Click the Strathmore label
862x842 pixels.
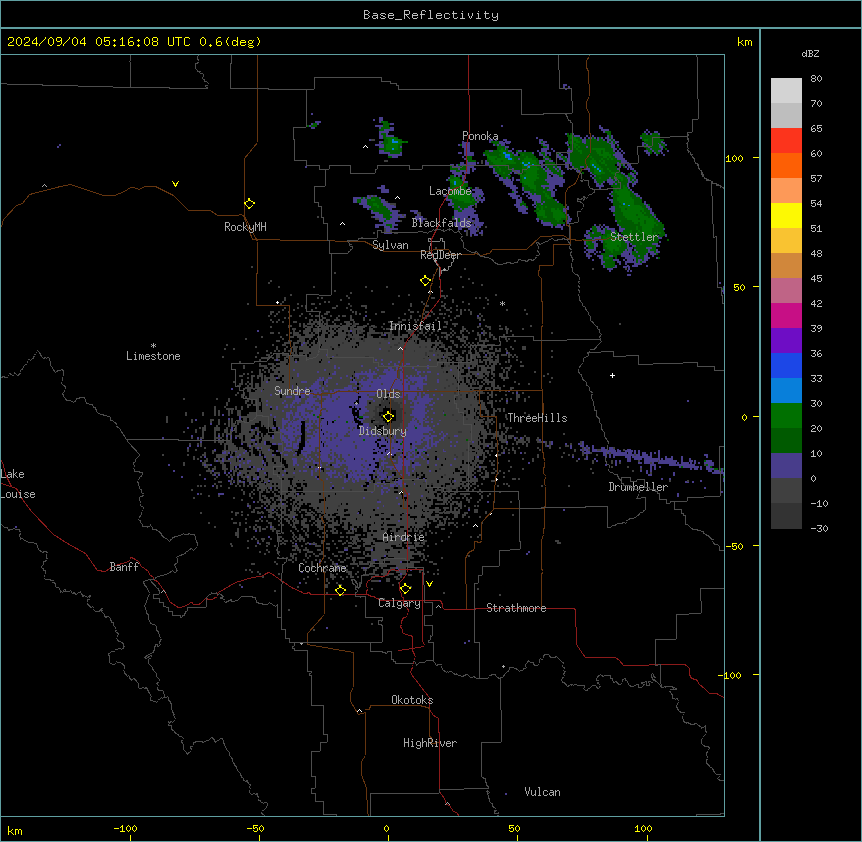click(516, 608)
